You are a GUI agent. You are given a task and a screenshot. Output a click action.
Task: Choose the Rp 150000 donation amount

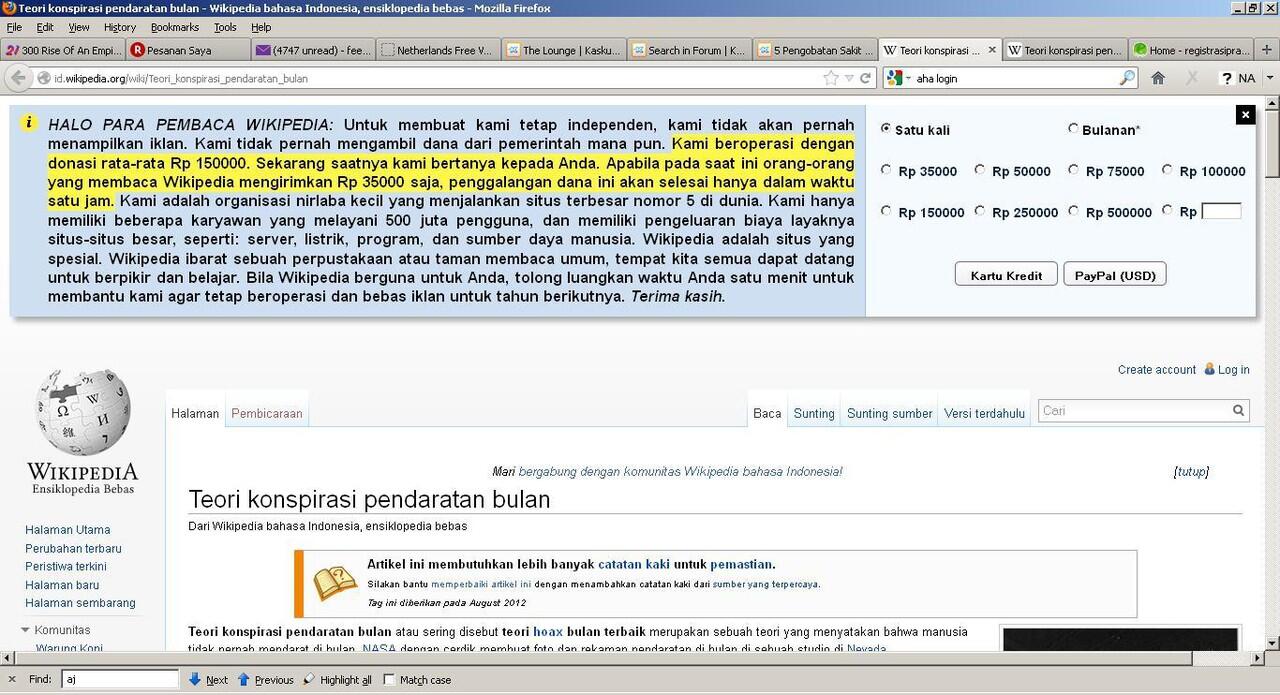click(886, 211)
